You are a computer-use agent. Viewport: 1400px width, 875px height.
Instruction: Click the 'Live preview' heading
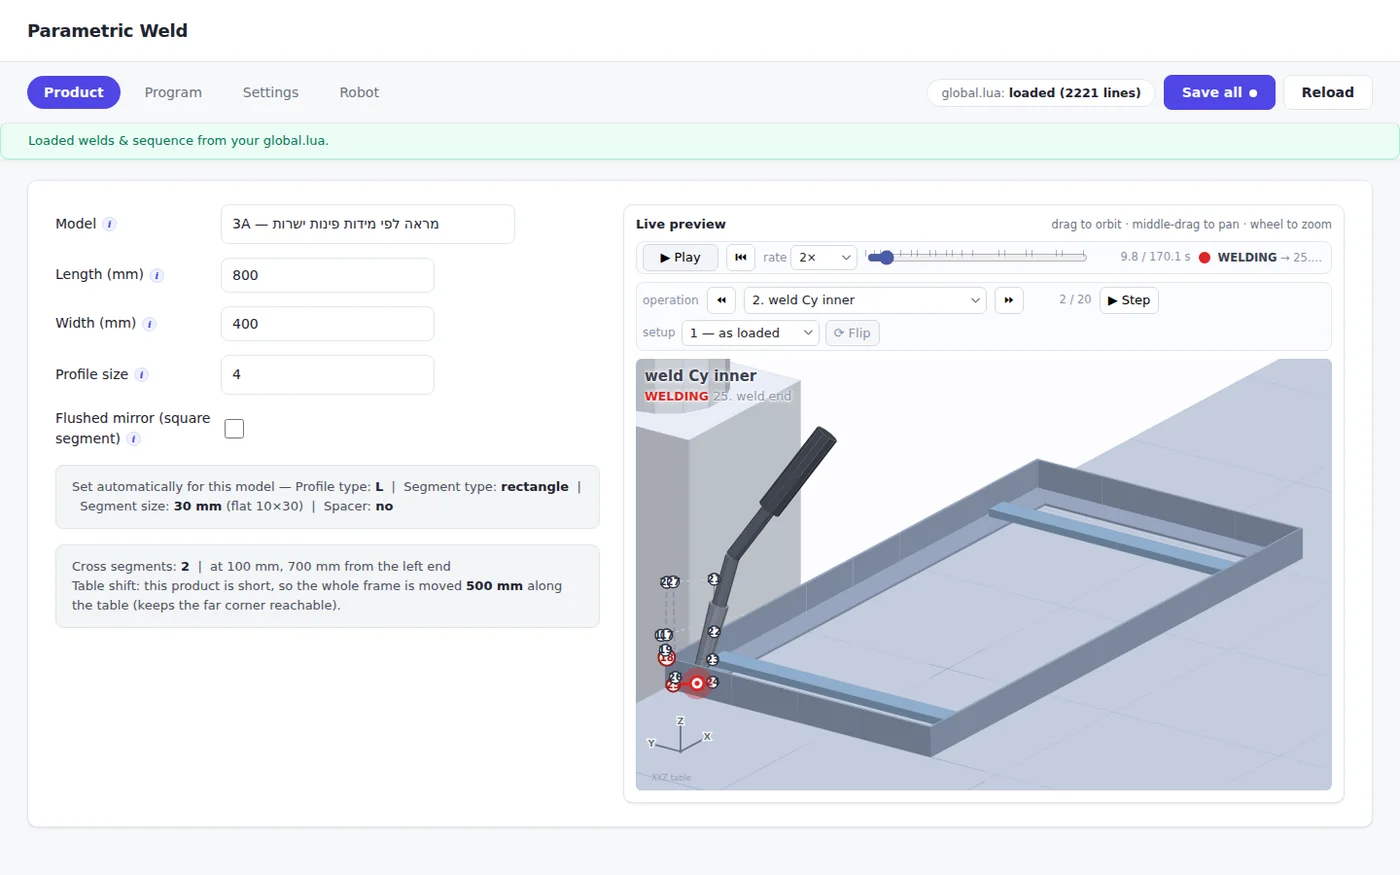coord(681,224)
